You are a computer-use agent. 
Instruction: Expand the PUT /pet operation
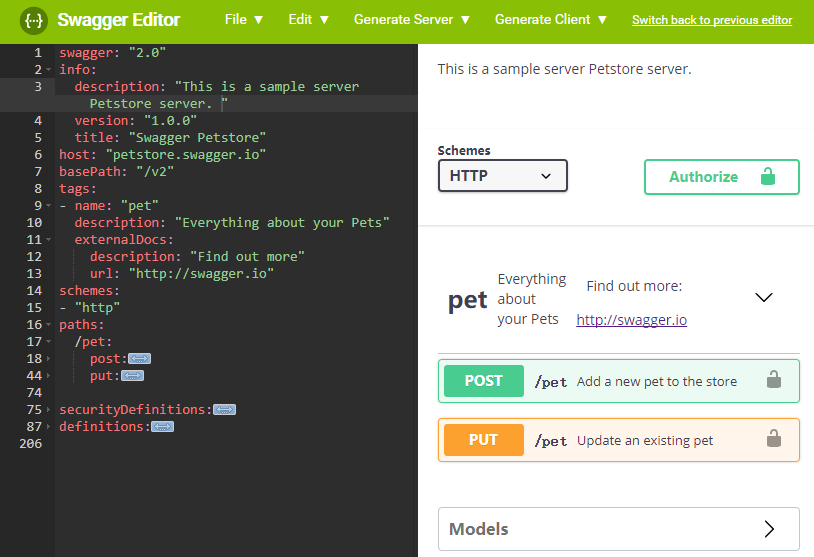coord(619,440)
